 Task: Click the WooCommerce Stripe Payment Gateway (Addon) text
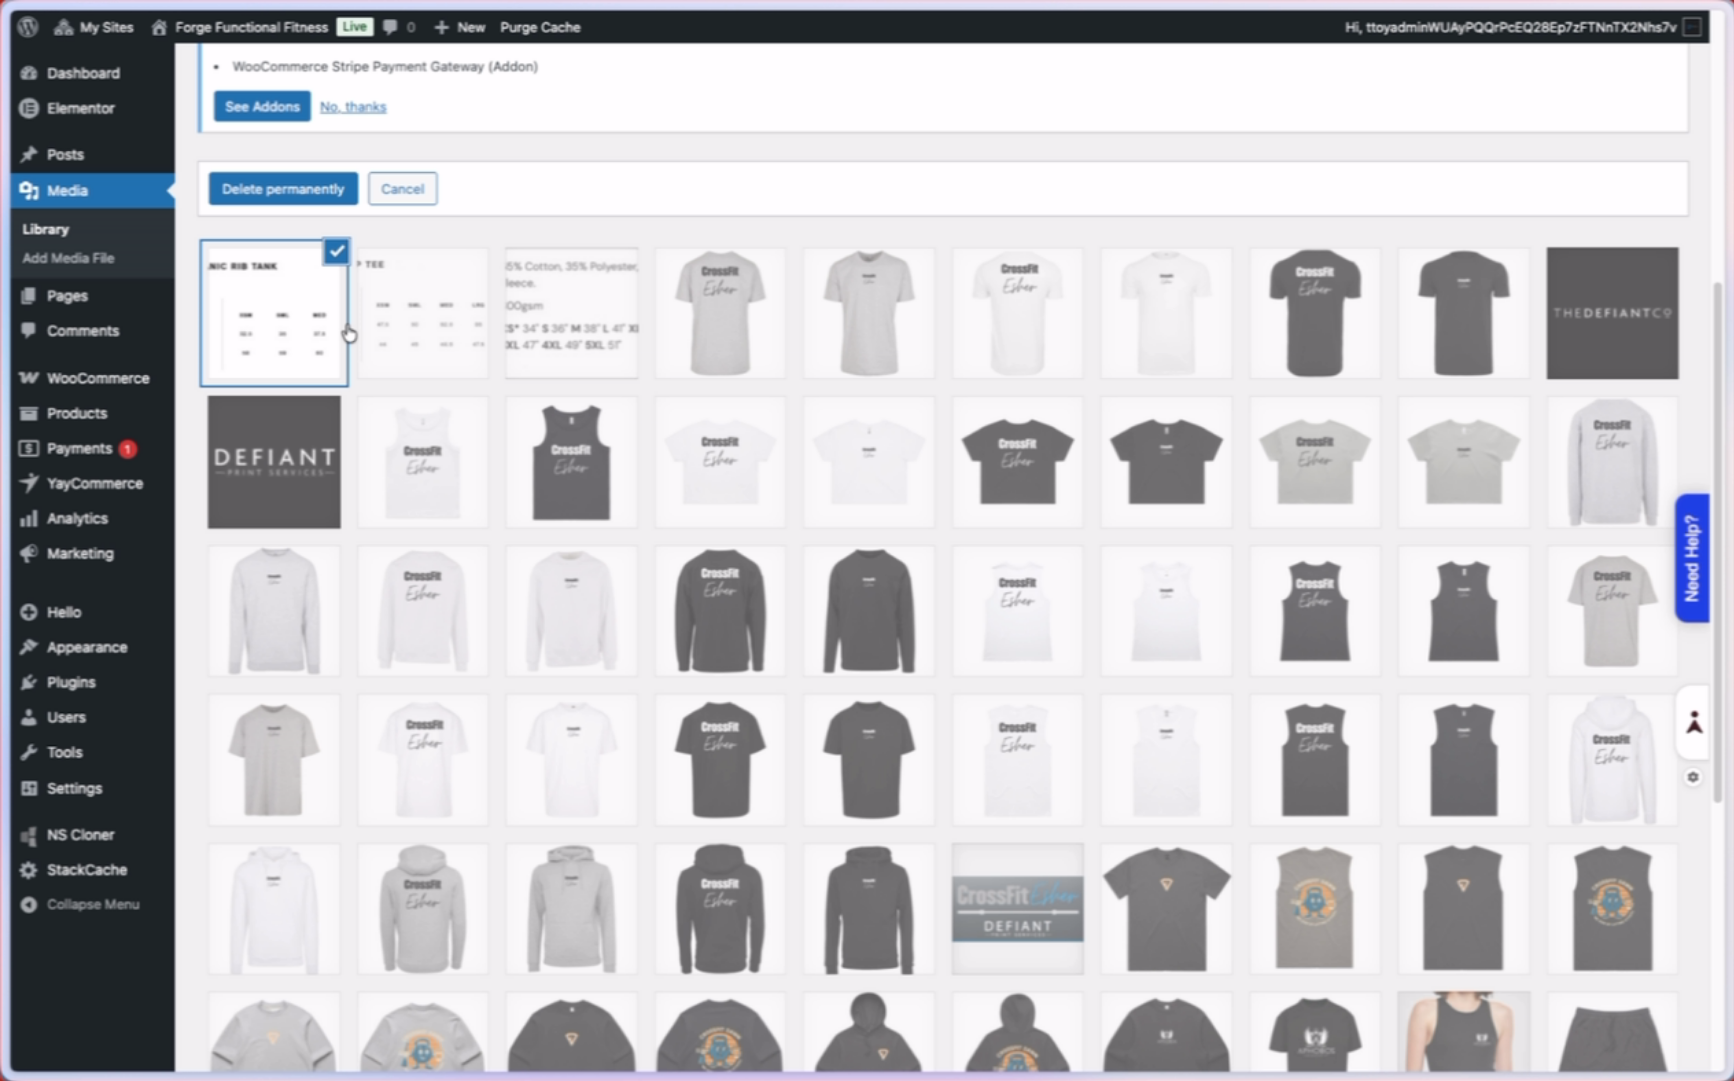point(385,66)
